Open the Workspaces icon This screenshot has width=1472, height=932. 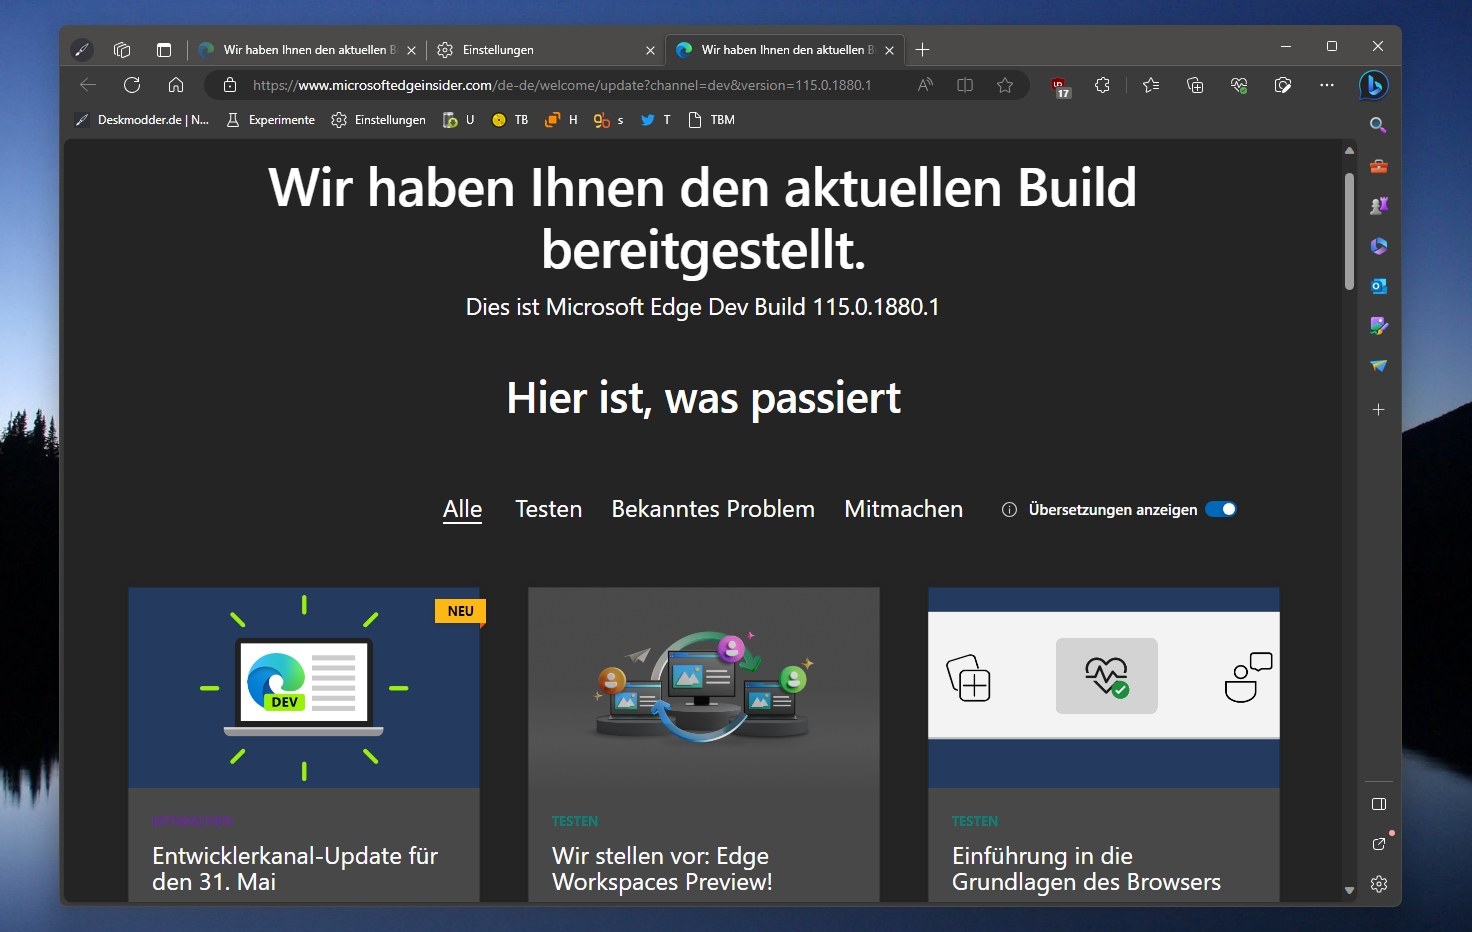tap(122, 49)
